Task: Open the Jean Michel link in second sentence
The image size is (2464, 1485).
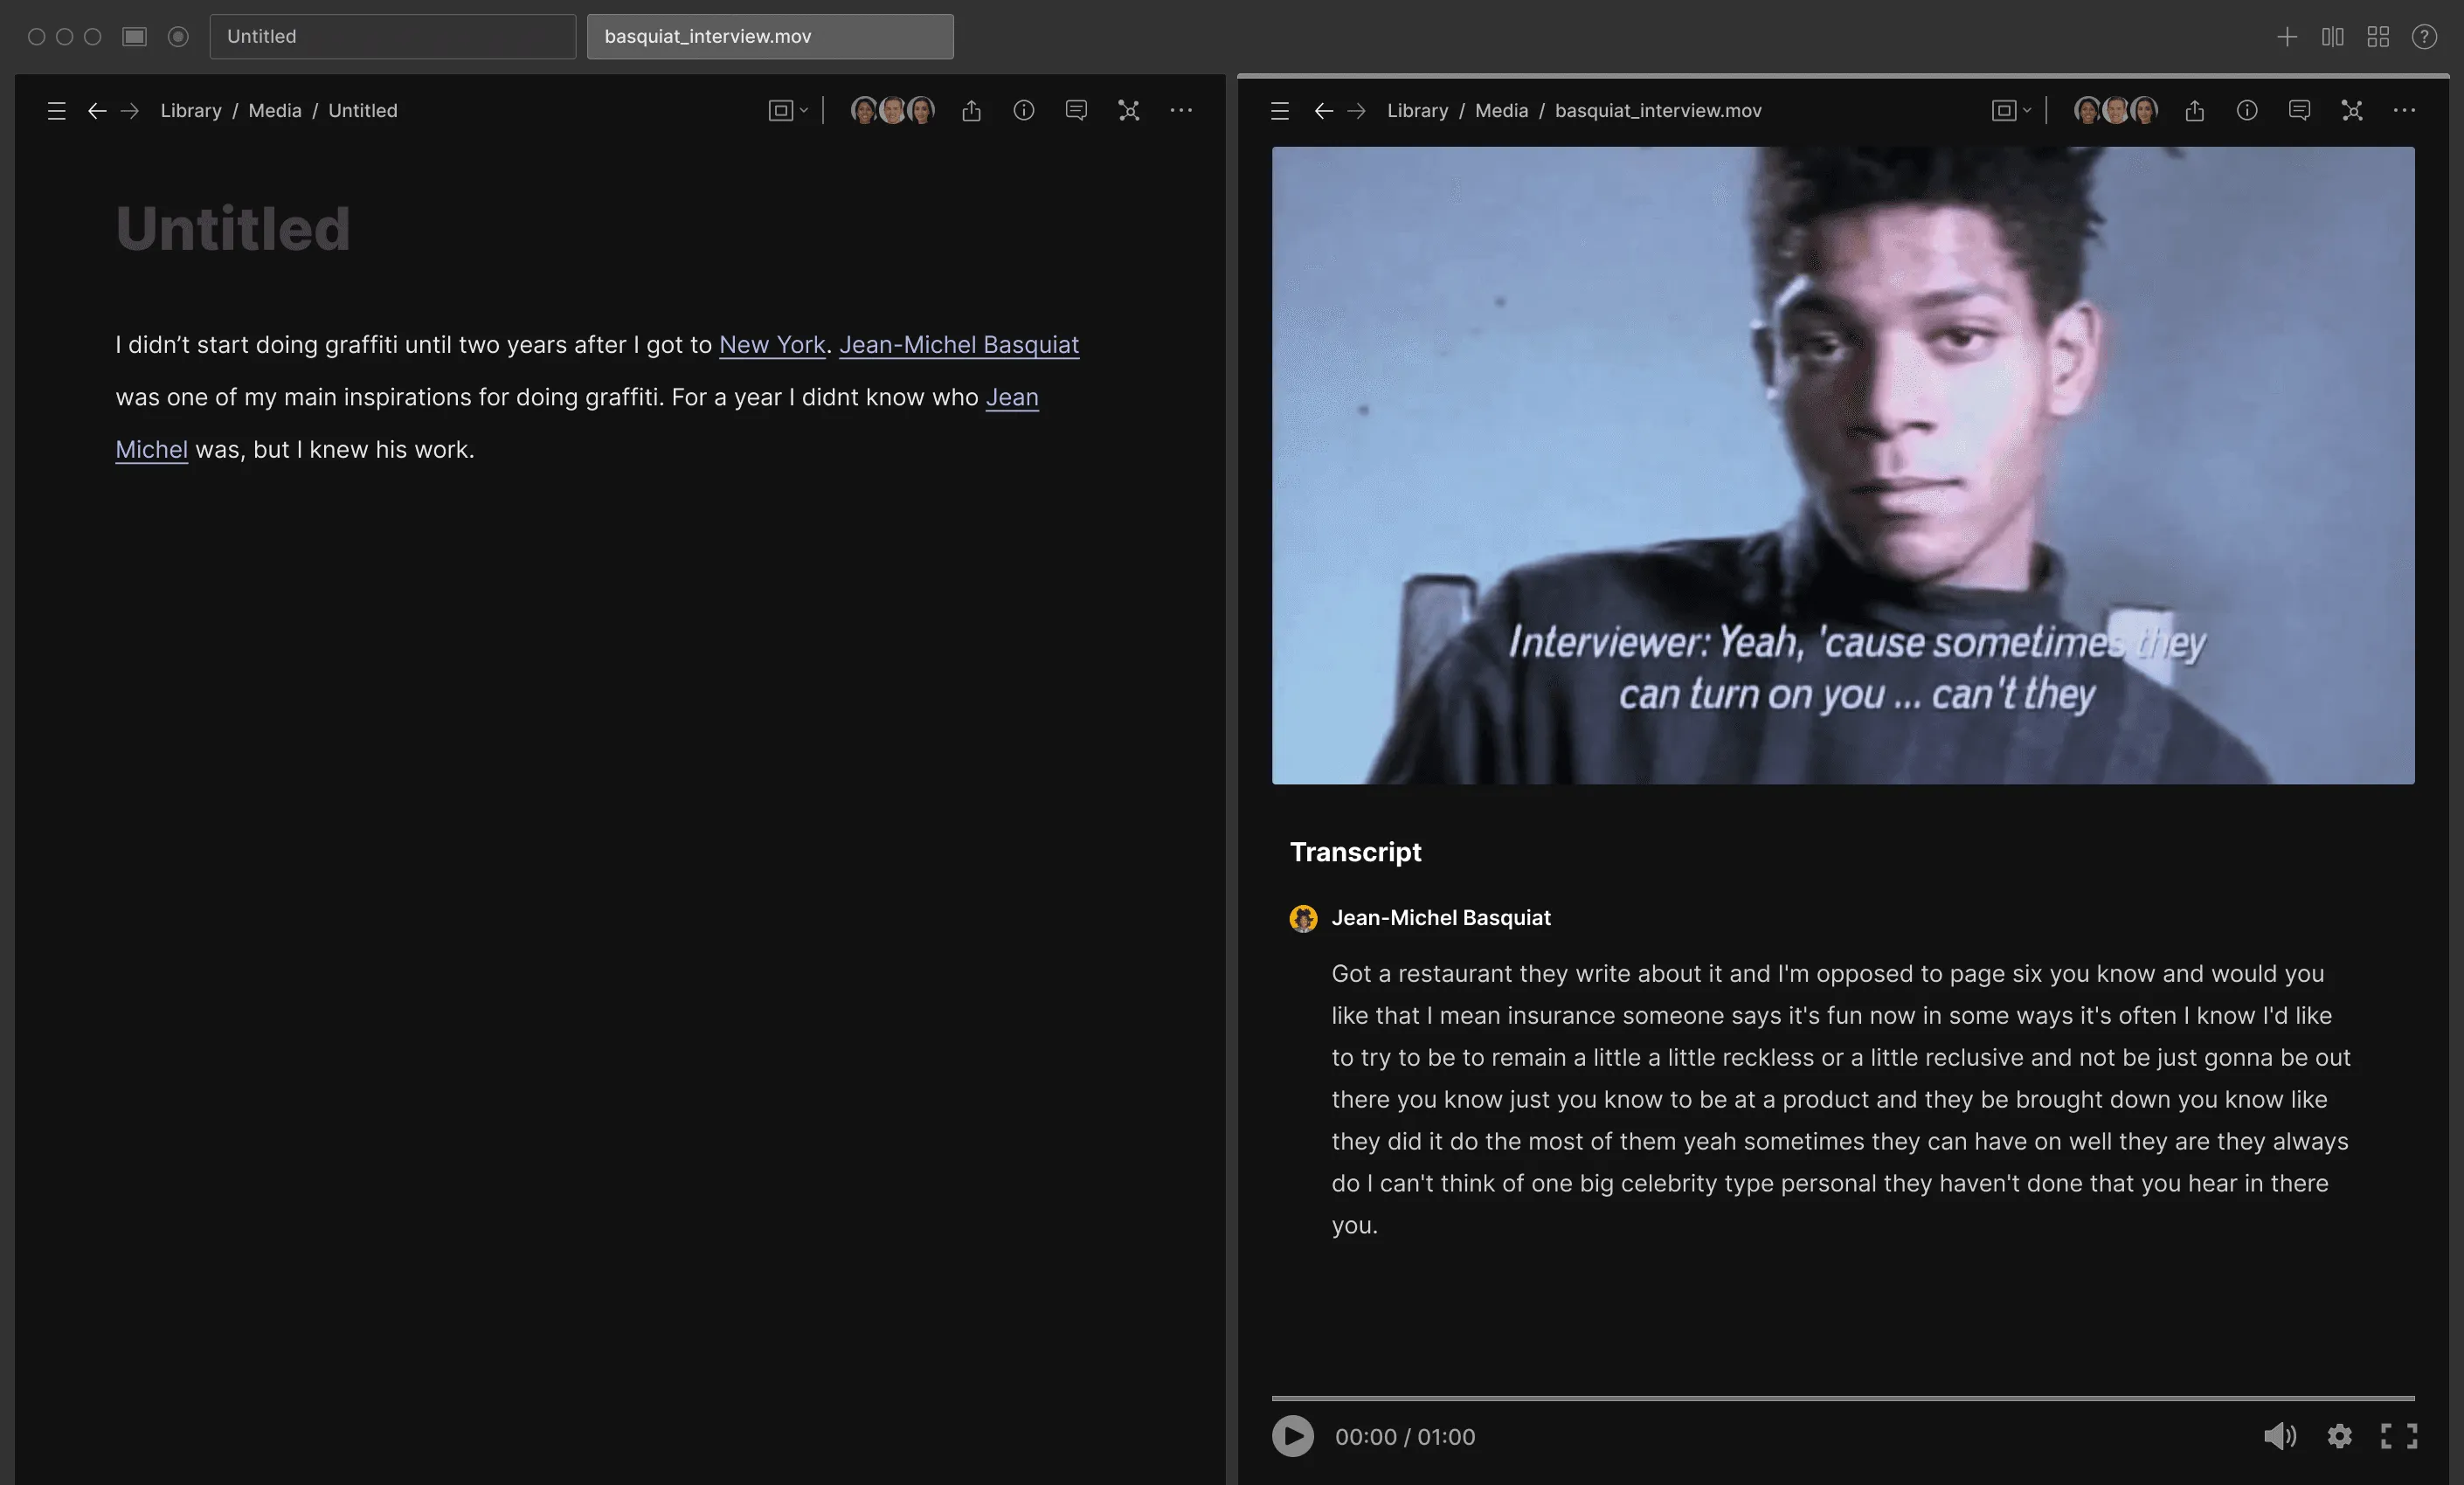Action: tap(1012, 398)
